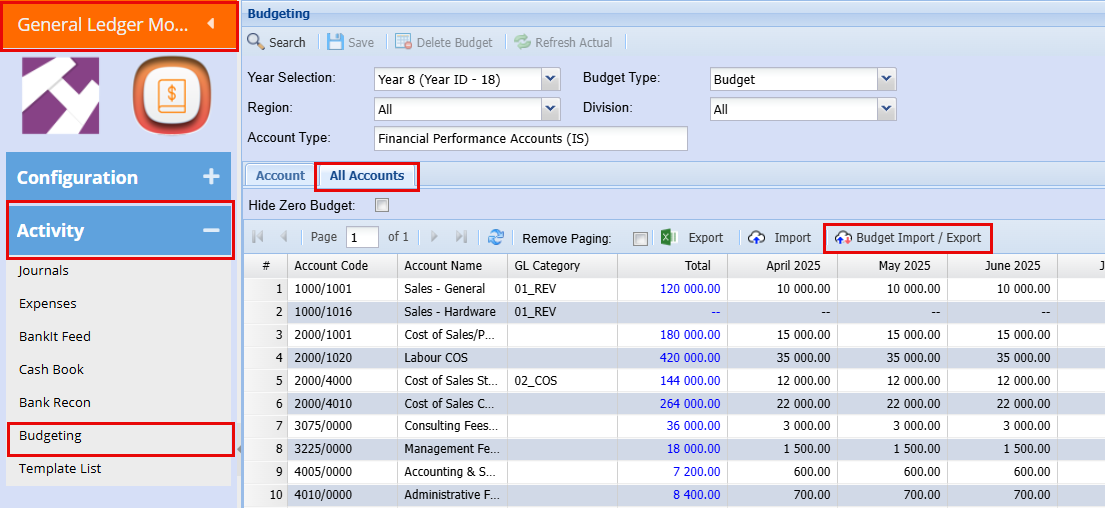Screen dimensions: 1105x508
Task: Click the Delete Budget toolbar icon
Action: (403, 42)
